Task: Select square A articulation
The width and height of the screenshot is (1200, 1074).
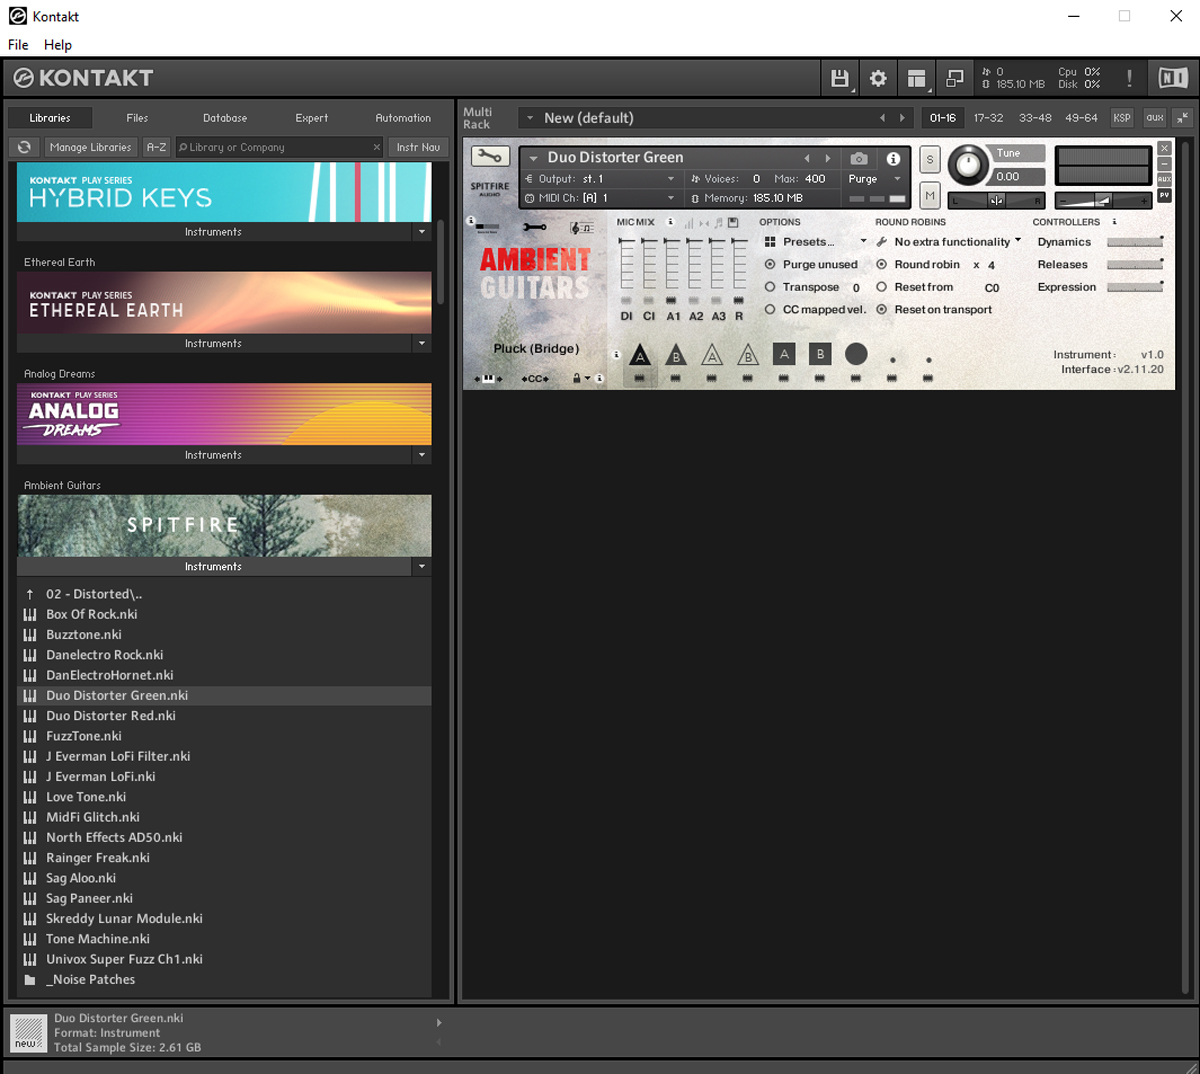Action: tap(784, 354)
